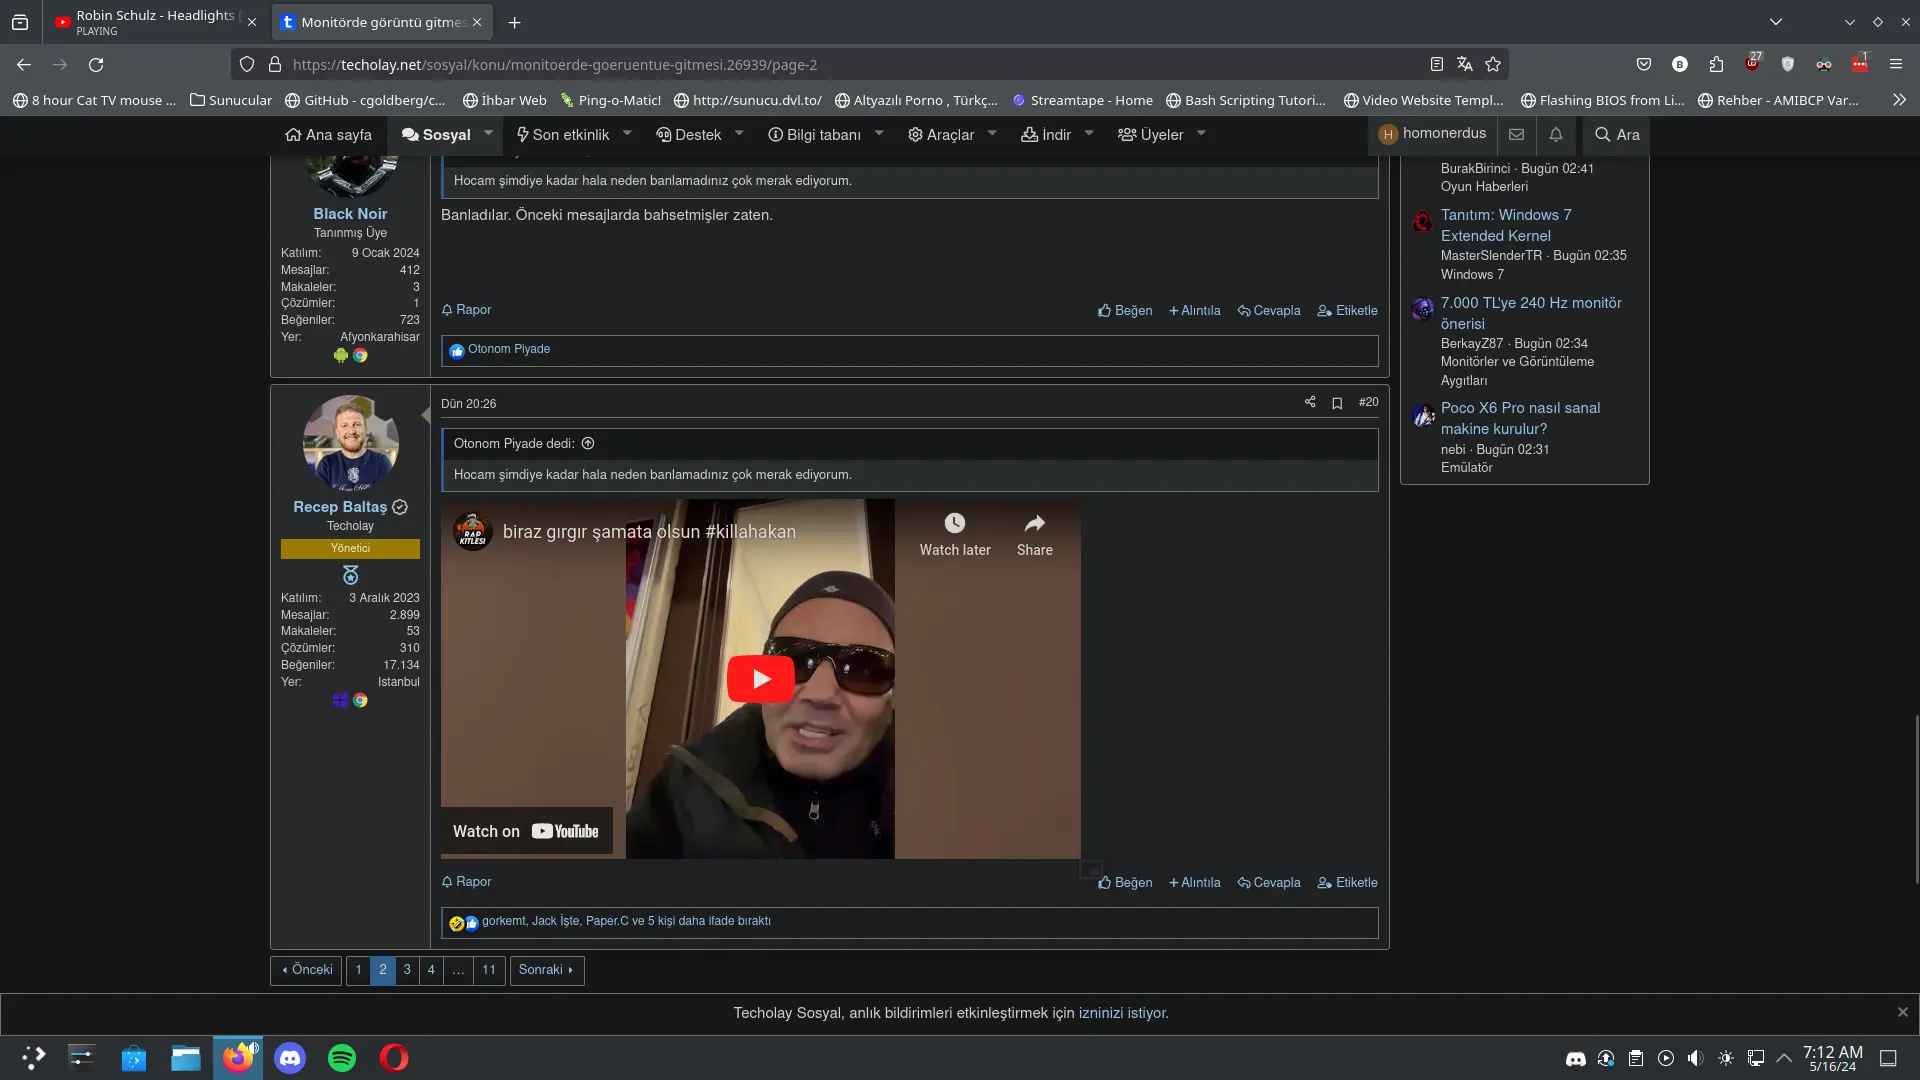This screenshot has height=1080, width=1920.
Task: Like Recep Baltaş's post with Beğen
Action: click(x=1125, y=882)
